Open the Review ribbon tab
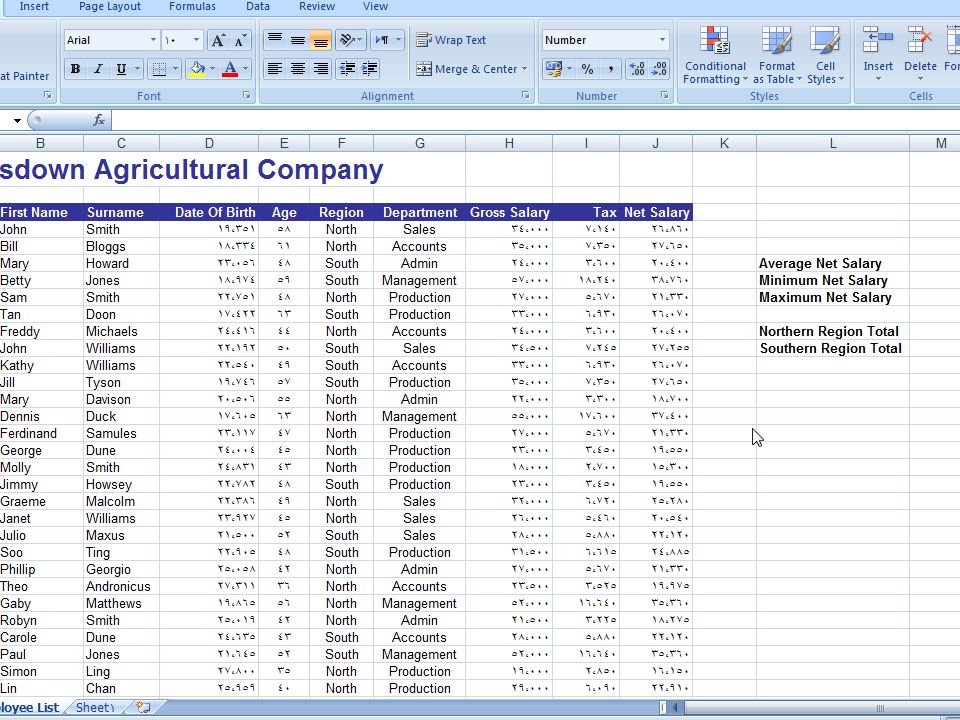Image resolution: width=960 pixels, height=720 pixels. (317, 7)
